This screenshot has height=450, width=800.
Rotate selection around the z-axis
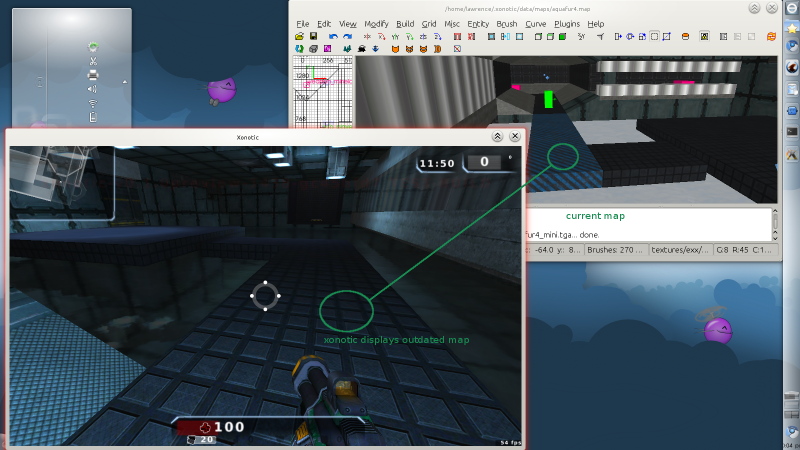(x=438, y=37)
